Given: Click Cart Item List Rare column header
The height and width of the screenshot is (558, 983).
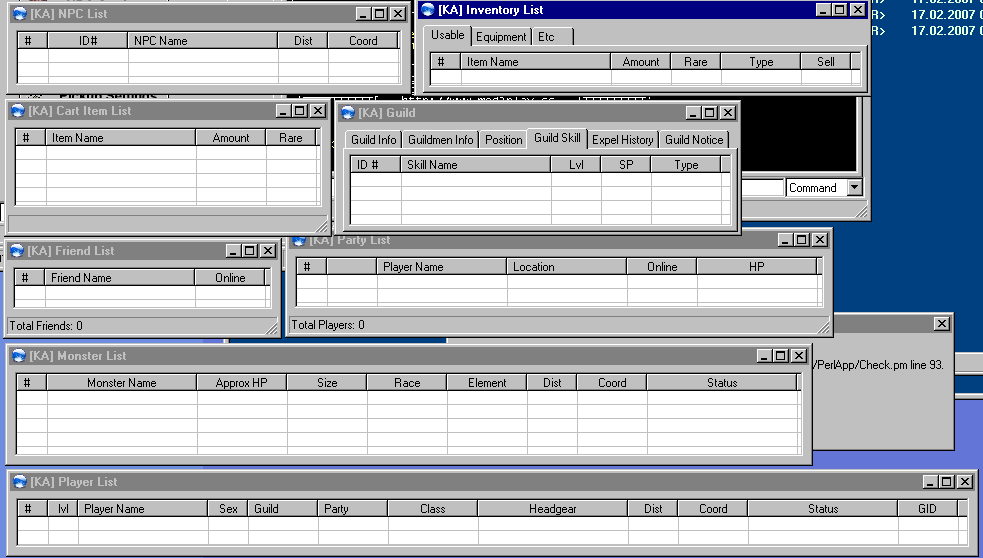Looking at the screenshot, I should click(x=290, y=138).
